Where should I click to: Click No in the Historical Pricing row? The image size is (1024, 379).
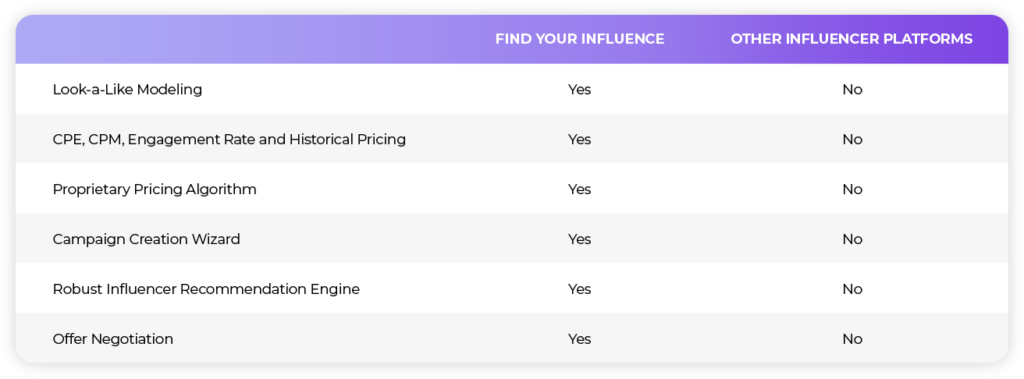point(852,139)
